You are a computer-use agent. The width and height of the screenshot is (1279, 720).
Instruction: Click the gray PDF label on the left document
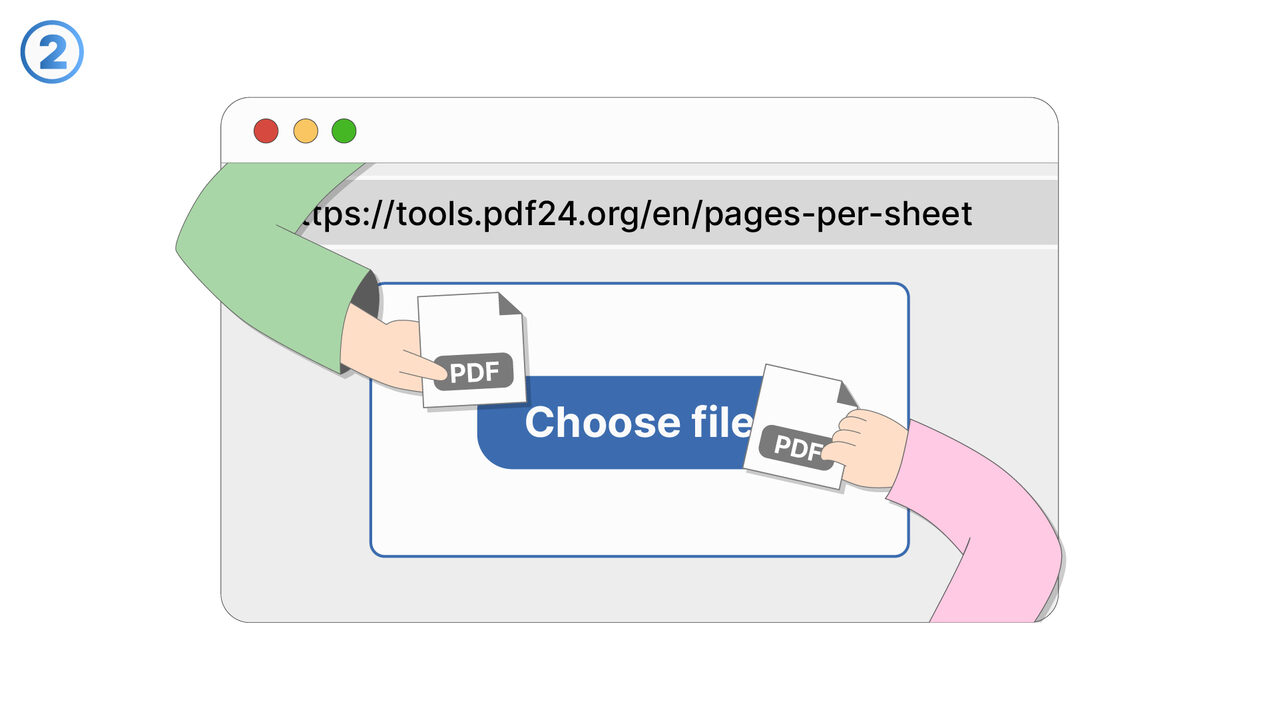tap(474, 372)
